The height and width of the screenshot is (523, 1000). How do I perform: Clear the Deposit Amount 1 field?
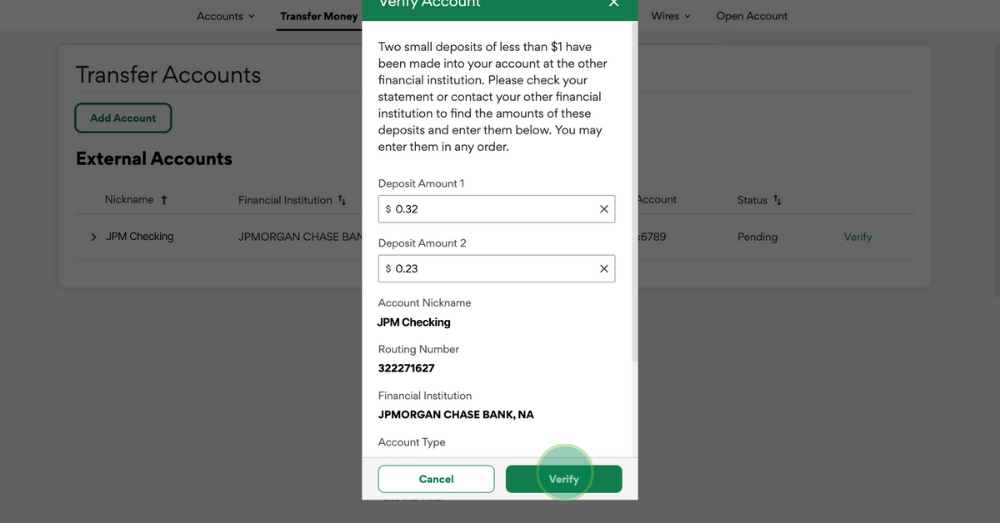604,209
